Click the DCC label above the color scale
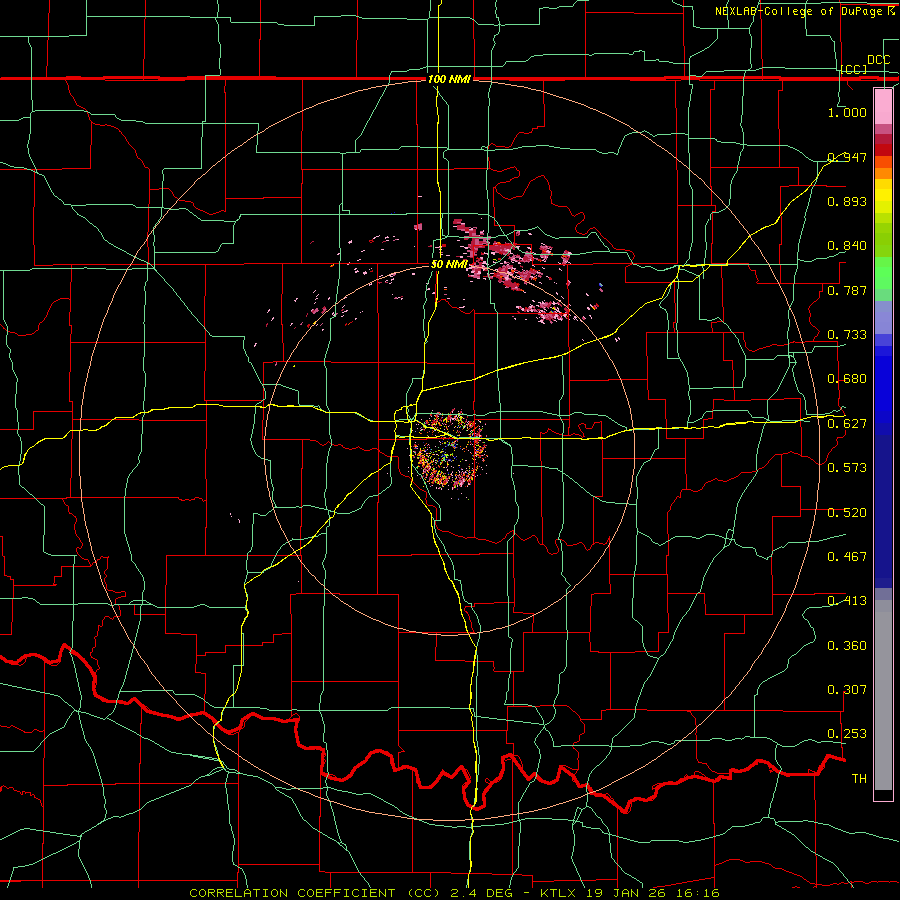This screenshot has width=900, height=900. (878, 60)
